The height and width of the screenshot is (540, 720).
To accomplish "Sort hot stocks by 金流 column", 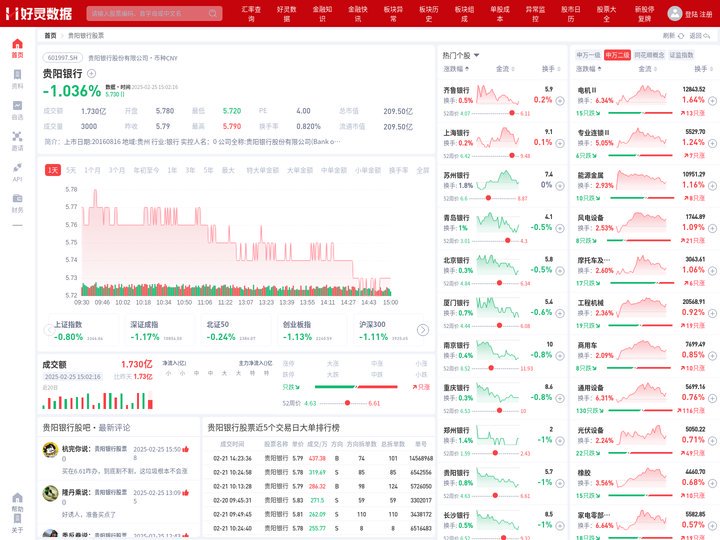I will [505, 69].
